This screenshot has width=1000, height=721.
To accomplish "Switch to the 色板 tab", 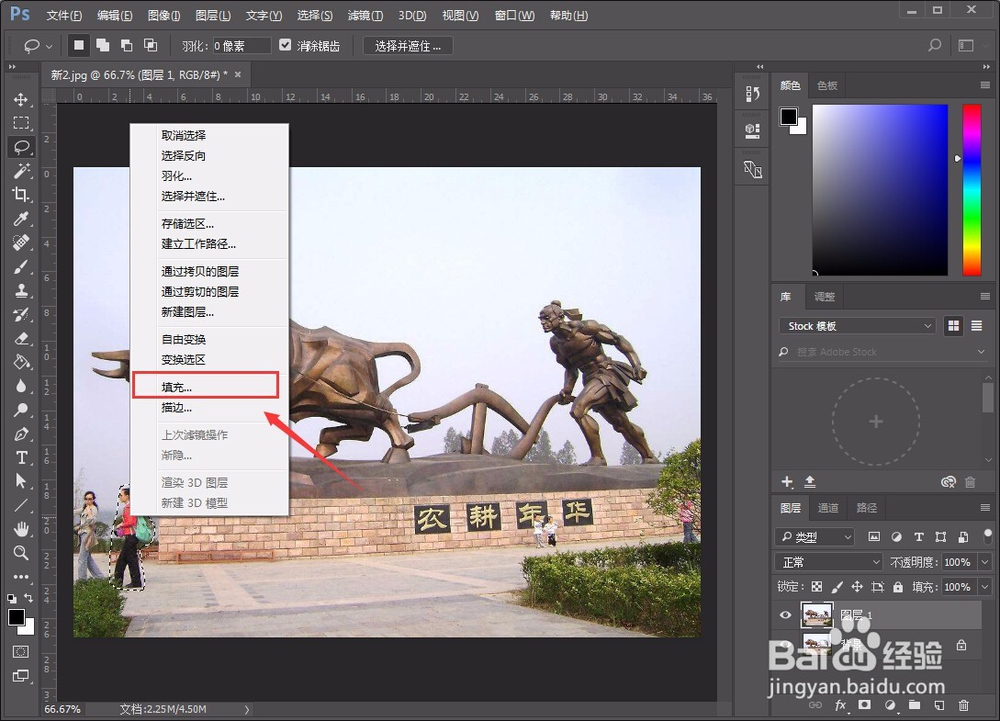I will [827, 85].
